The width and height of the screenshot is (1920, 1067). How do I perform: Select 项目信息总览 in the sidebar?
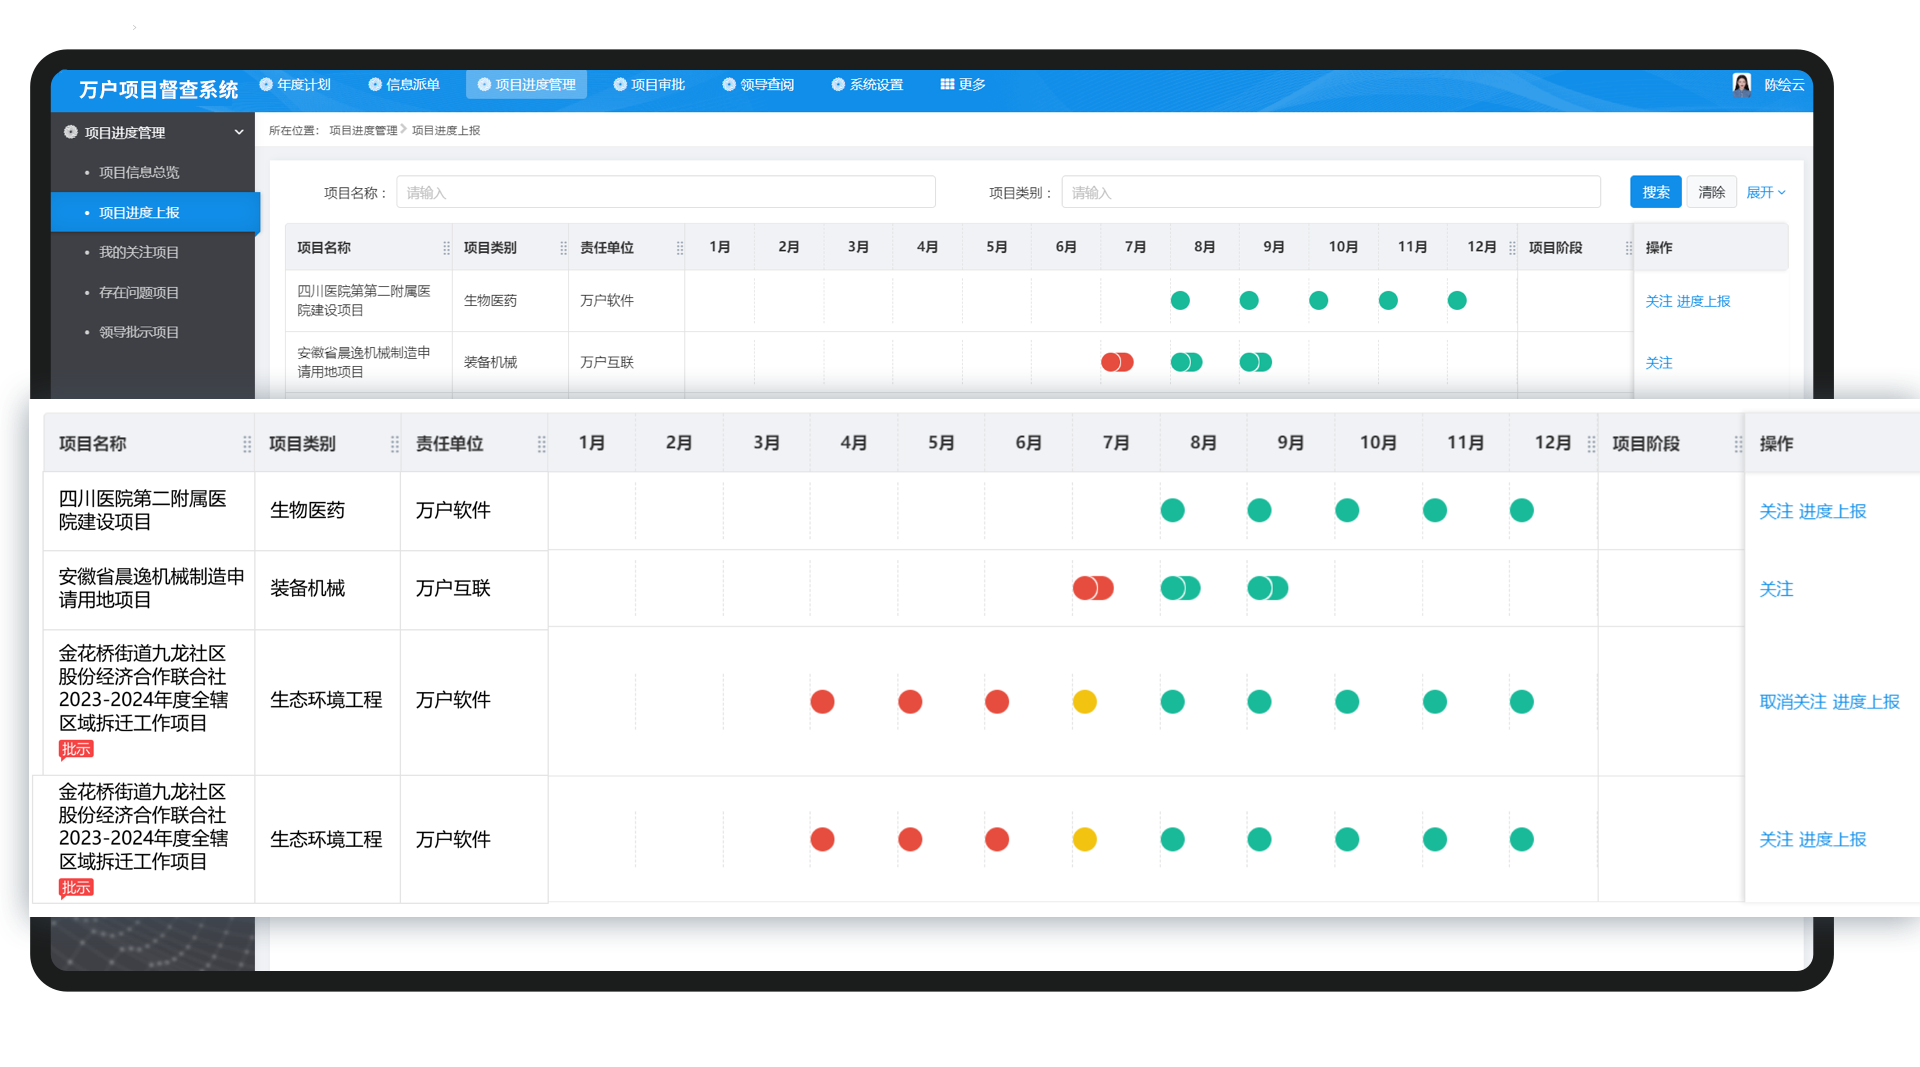click(139, 172)
